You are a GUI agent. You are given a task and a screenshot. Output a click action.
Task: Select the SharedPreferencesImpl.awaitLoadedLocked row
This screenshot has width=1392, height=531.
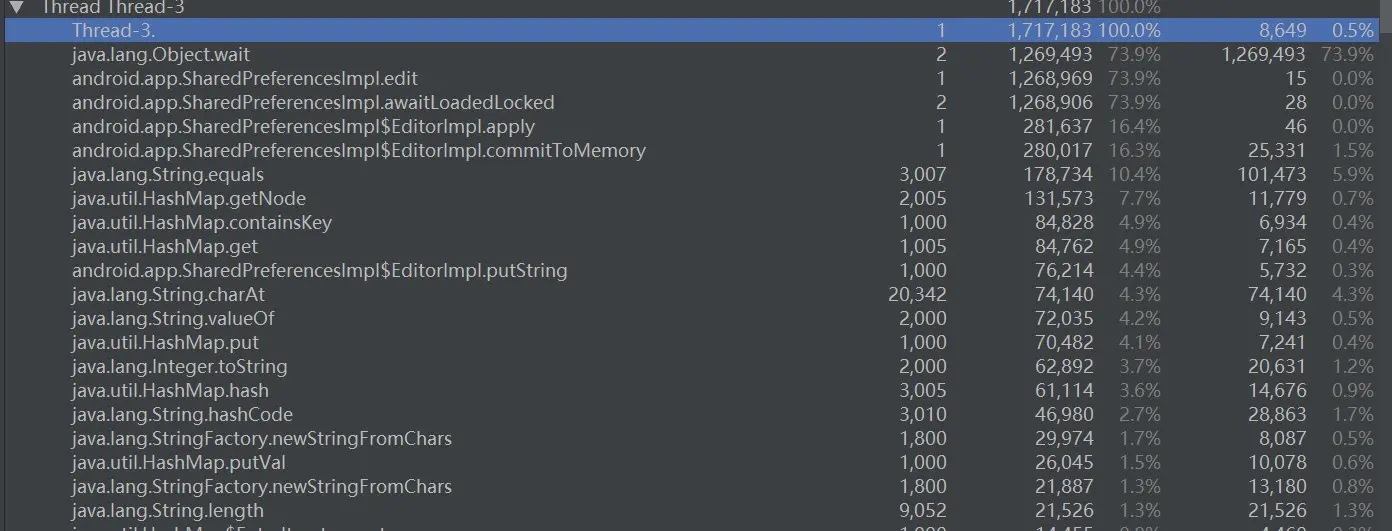pyautogui.click(x=696, y=102)
